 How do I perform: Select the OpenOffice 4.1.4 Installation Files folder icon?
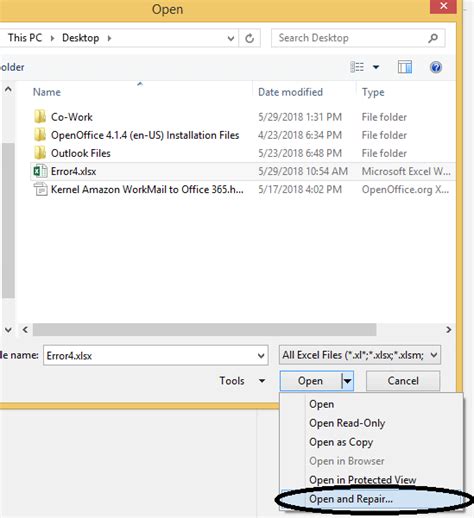40,135
